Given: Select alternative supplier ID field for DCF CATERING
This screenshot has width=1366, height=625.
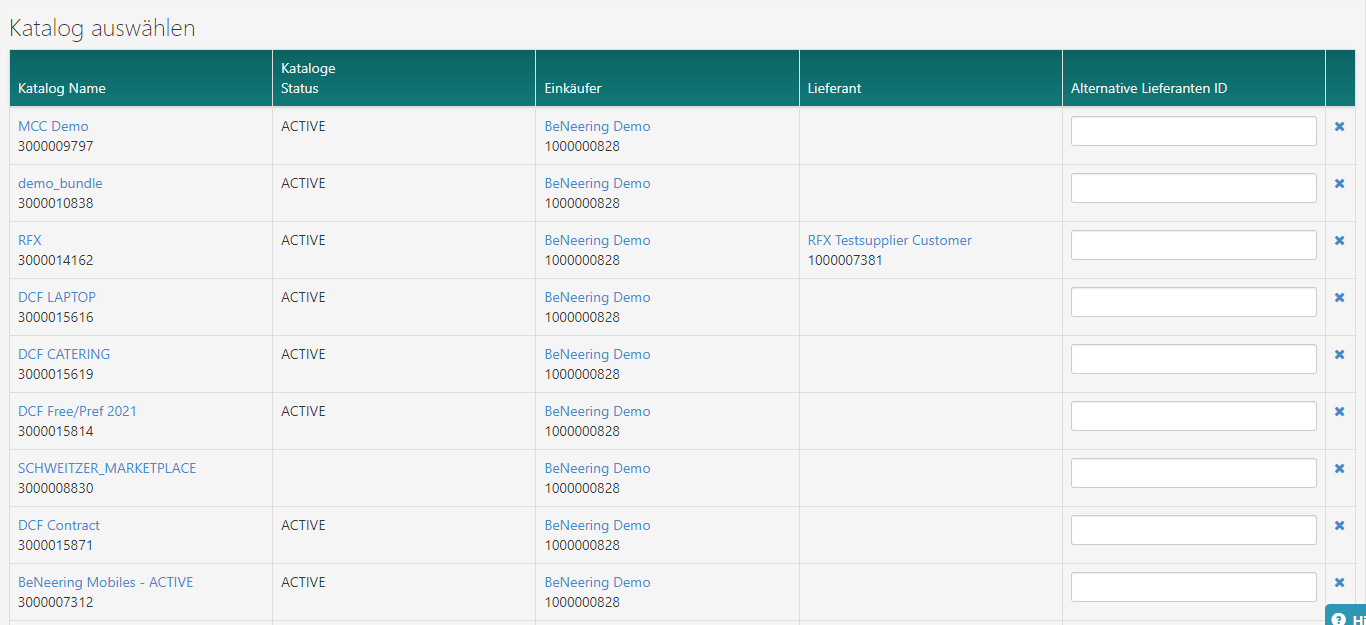Looking at the screenshot, I should 1193,359.
